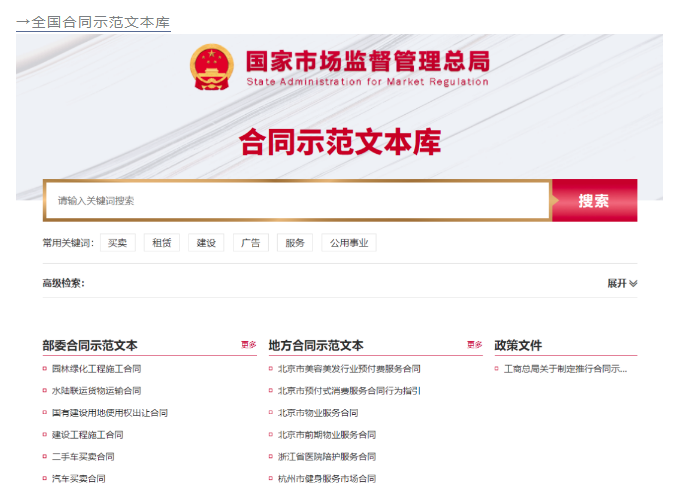Open 更多 beside 地方合同示范文本

[x=474, y=345]
